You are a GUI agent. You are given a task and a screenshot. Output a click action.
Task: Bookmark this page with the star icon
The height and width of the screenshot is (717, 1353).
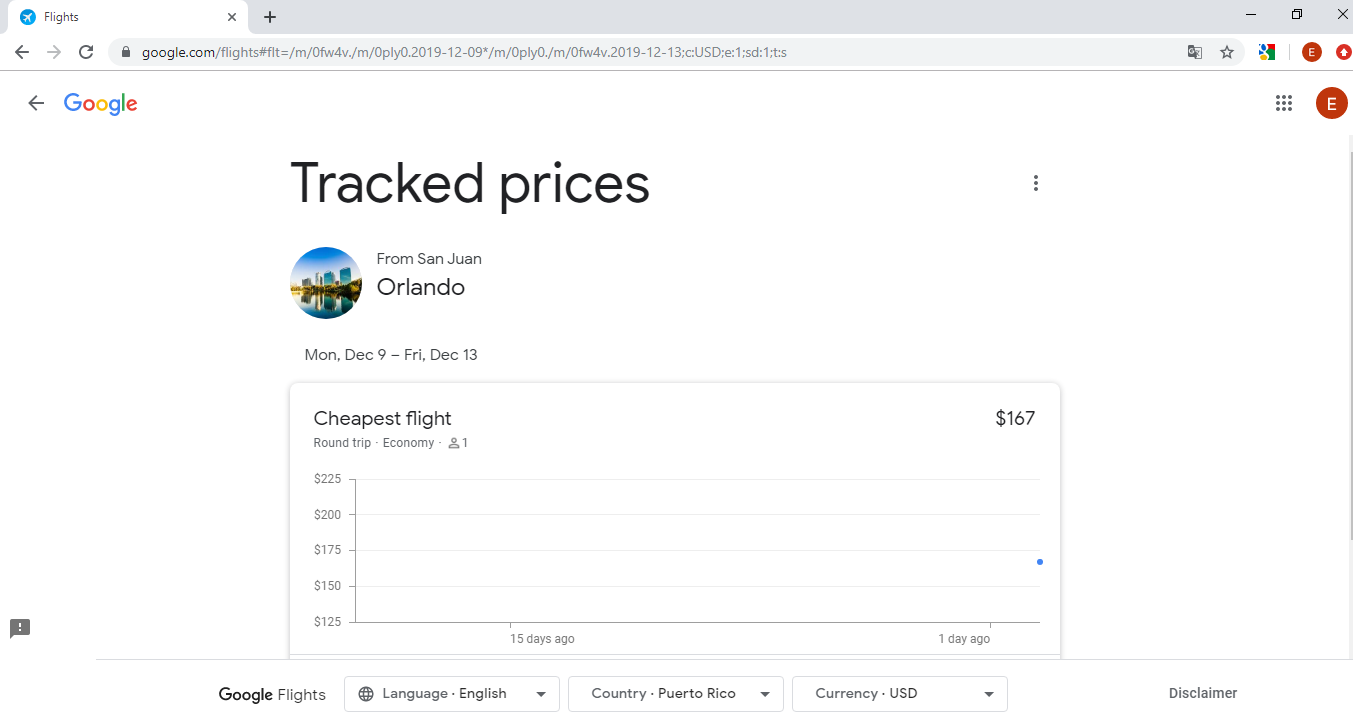(1227, 52)
